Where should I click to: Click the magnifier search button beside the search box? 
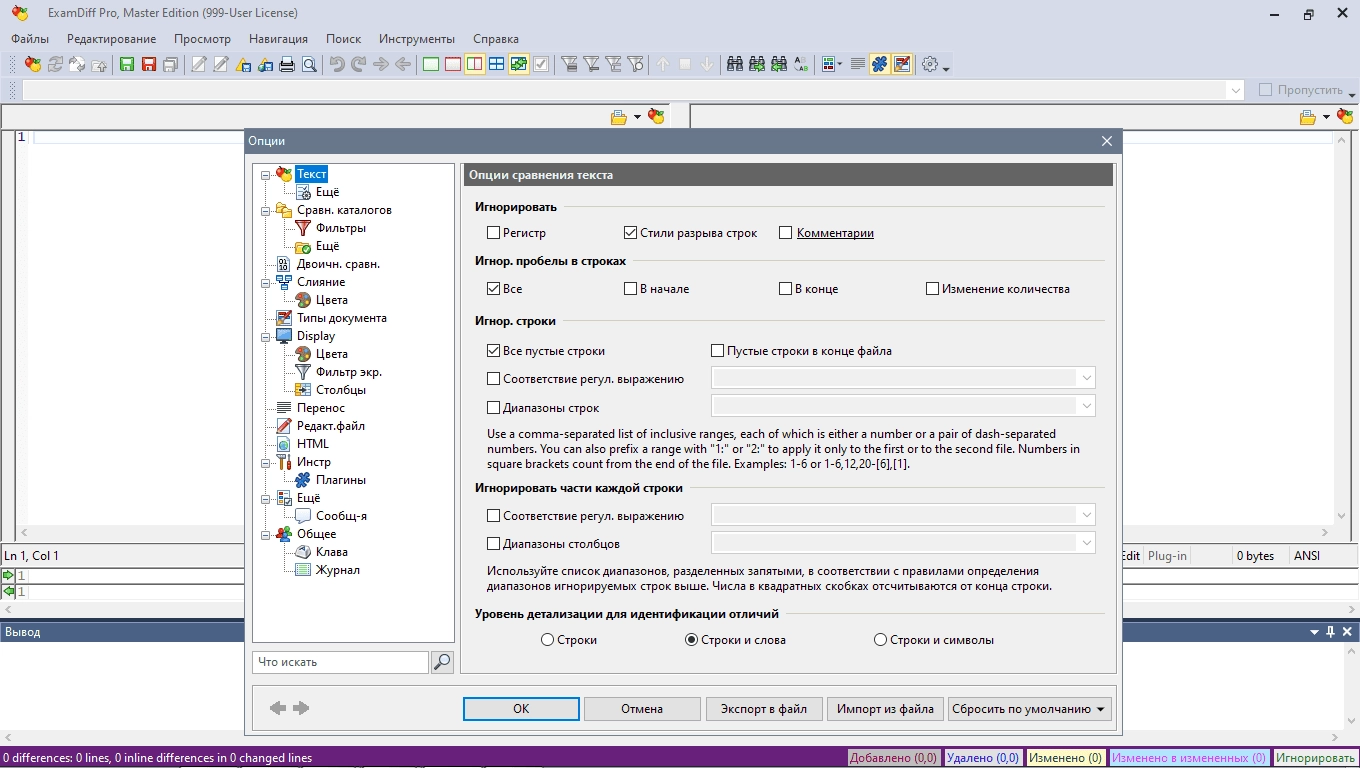442,662
